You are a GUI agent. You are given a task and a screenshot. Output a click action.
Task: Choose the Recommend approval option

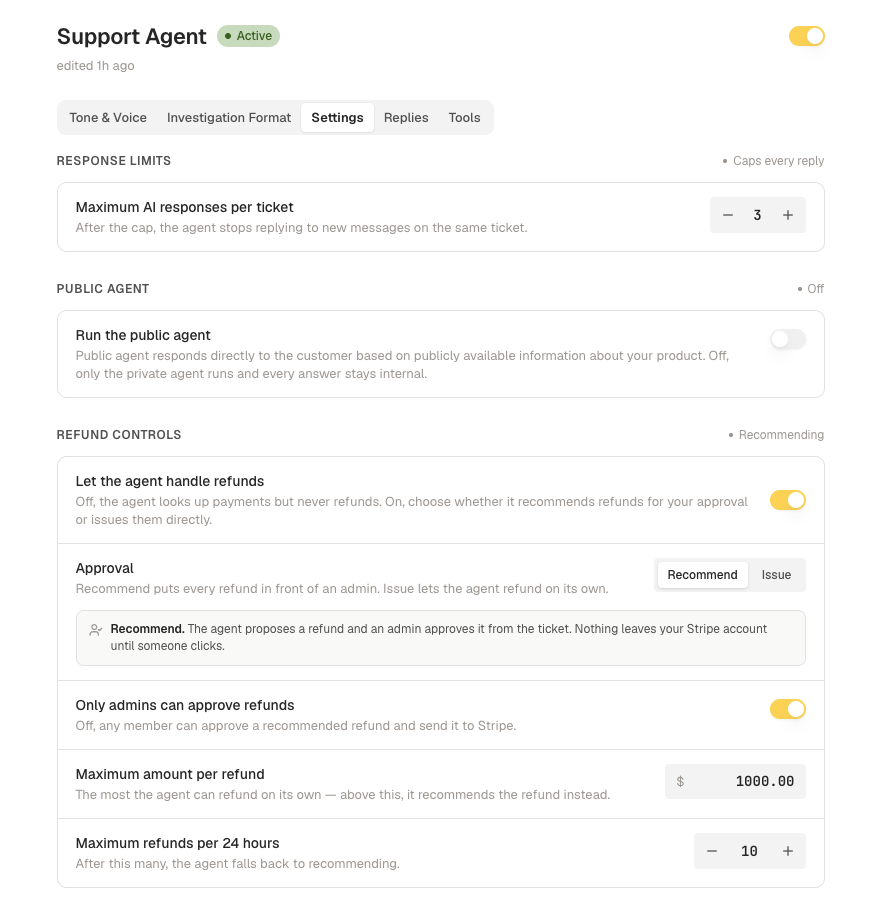(x=702, y=575)
